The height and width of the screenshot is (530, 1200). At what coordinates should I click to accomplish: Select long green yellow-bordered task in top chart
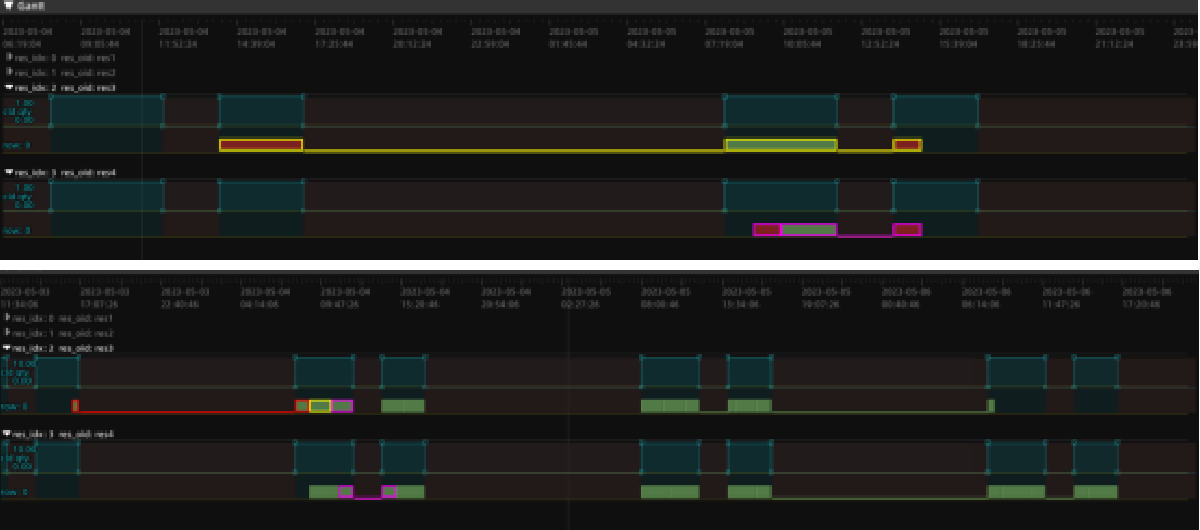[x=780, y=145]
